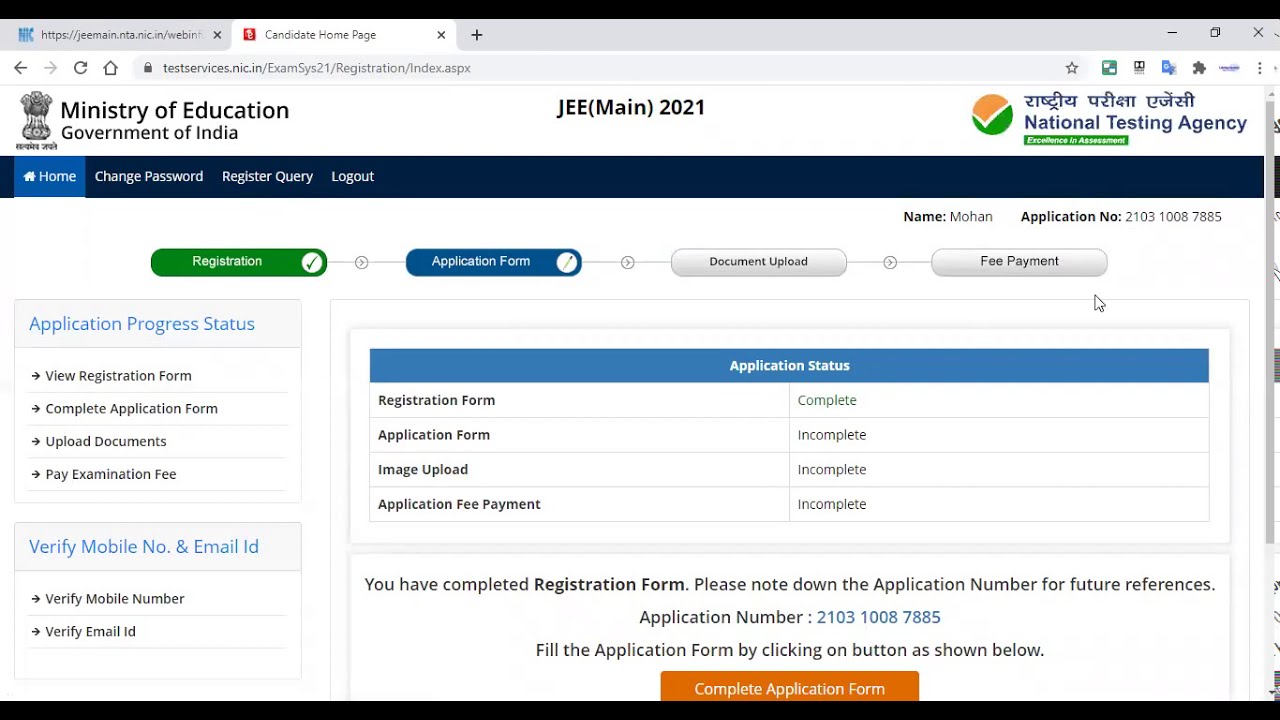The width and height of the screenshot is (1280, 720).
Task: Click the National Testing Agency logo
Action: tap(1109, 119)
